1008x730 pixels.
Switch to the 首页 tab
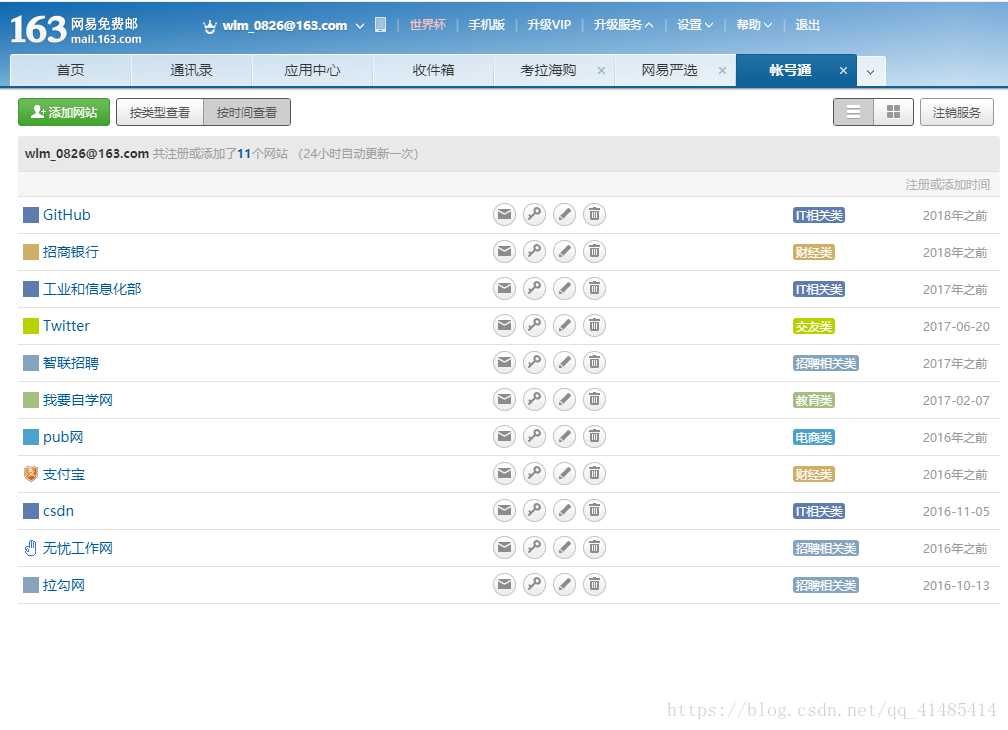click(71, 71)
